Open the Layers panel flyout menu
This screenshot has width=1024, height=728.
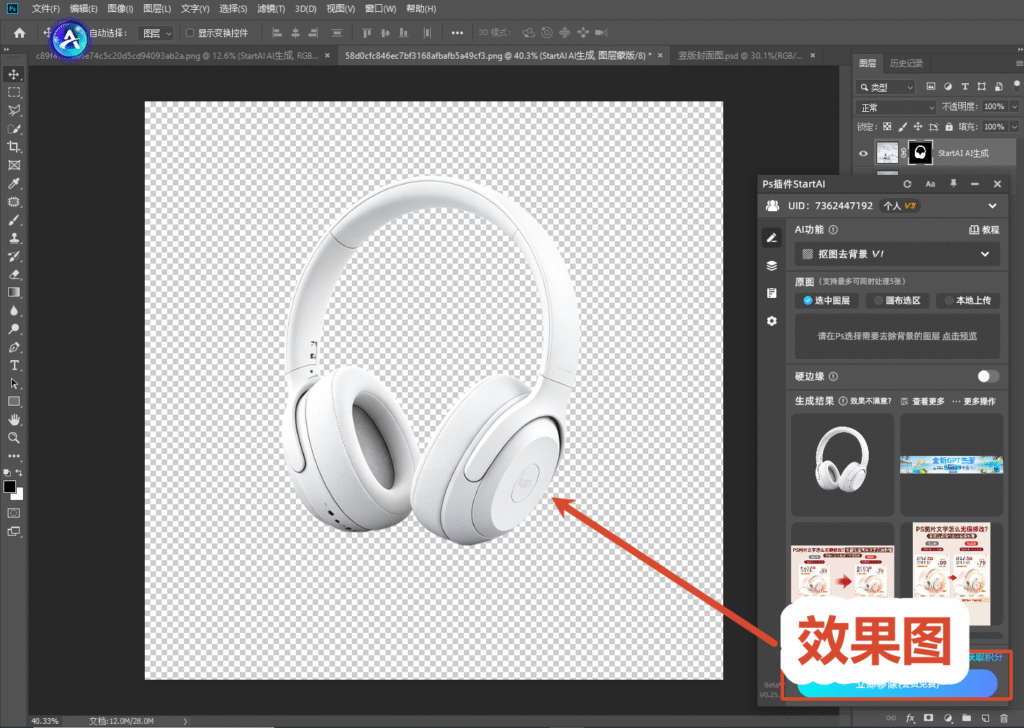click(x=1019, y=63)
